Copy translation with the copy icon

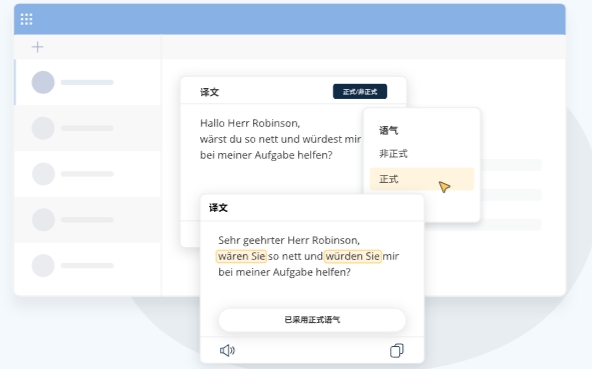(396, 350)
